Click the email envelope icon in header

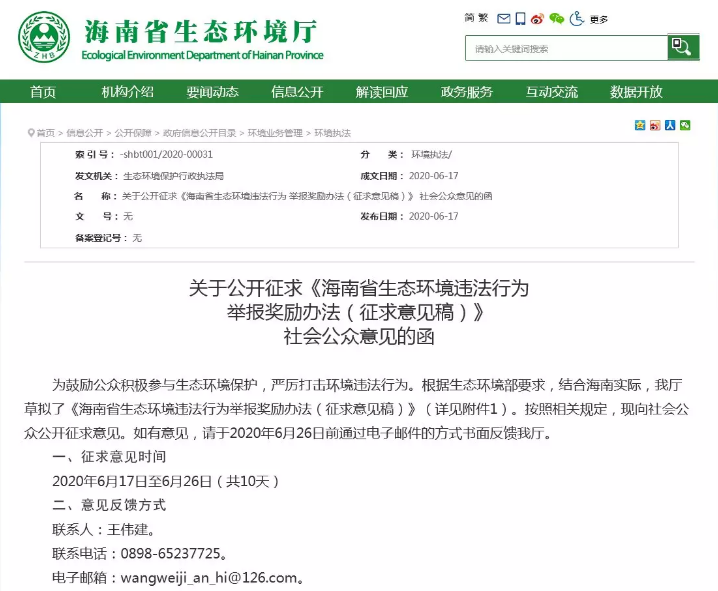pos(504,18)
